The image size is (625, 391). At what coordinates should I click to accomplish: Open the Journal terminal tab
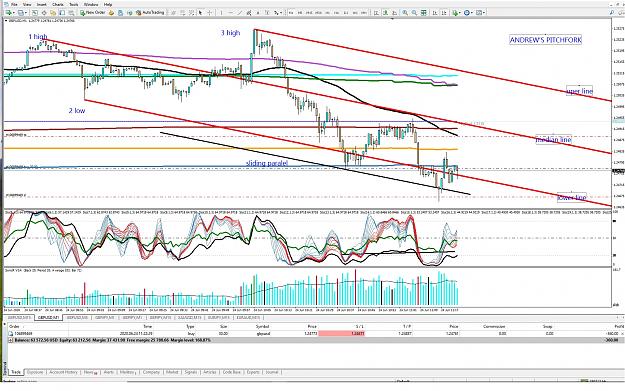[x=272, y=372]
